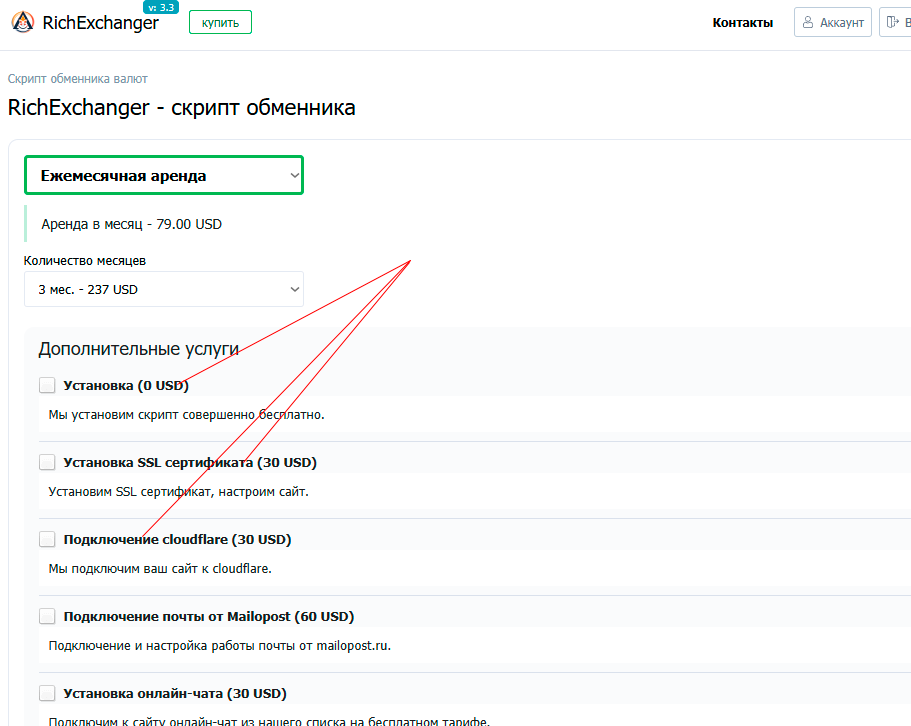Screen dimensions: 911x726
Task: Check the Установка (0 USD) checkbox
Action: pyautogui.click(x=47, y=385)
